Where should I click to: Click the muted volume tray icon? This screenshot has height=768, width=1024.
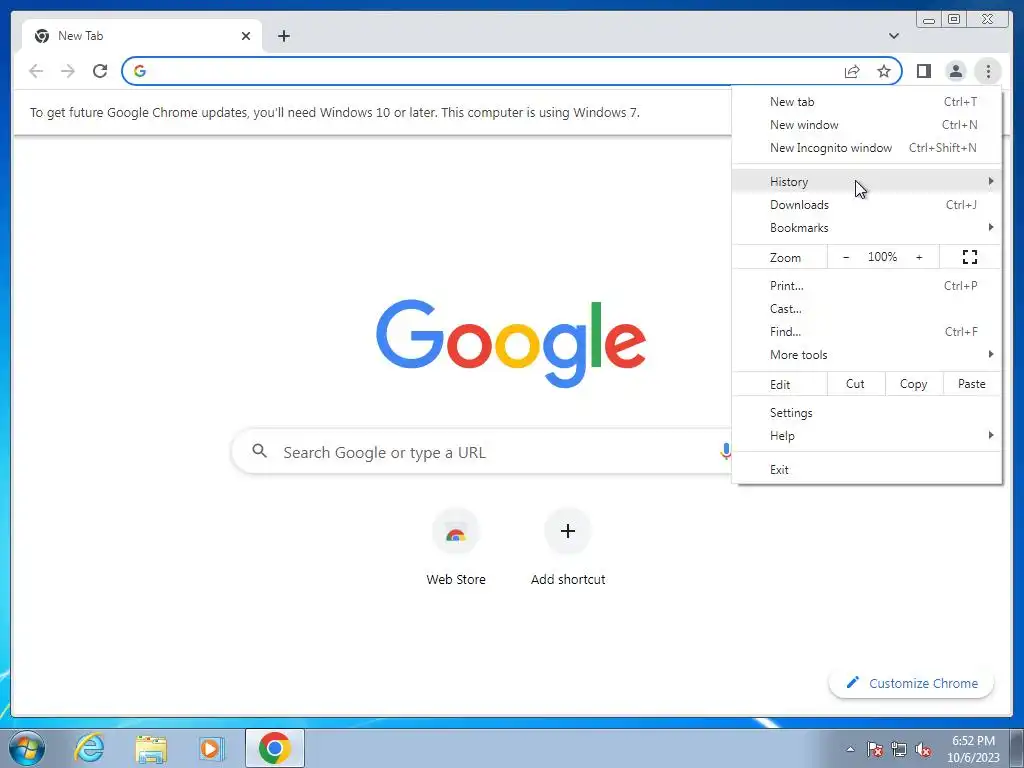923,749
